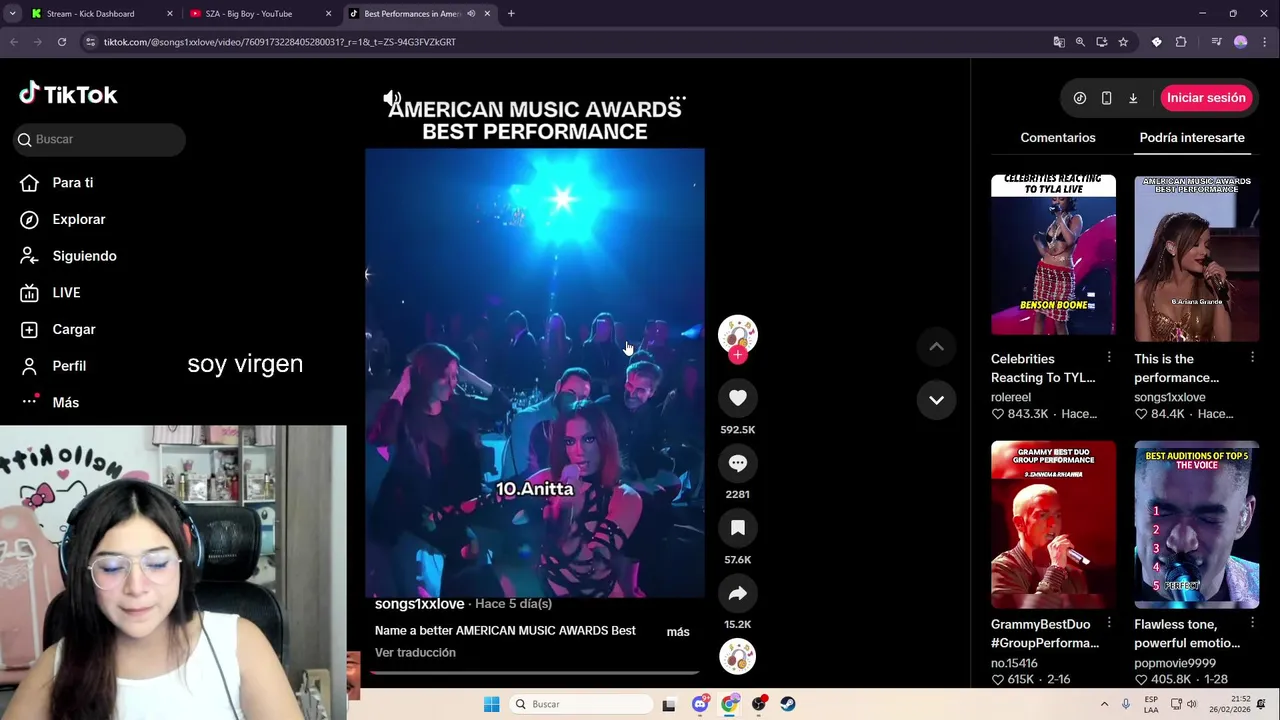Open the browser extensions puzzle icon
The width and height of the screenshot is (1280, 720).
[1181, 42]
